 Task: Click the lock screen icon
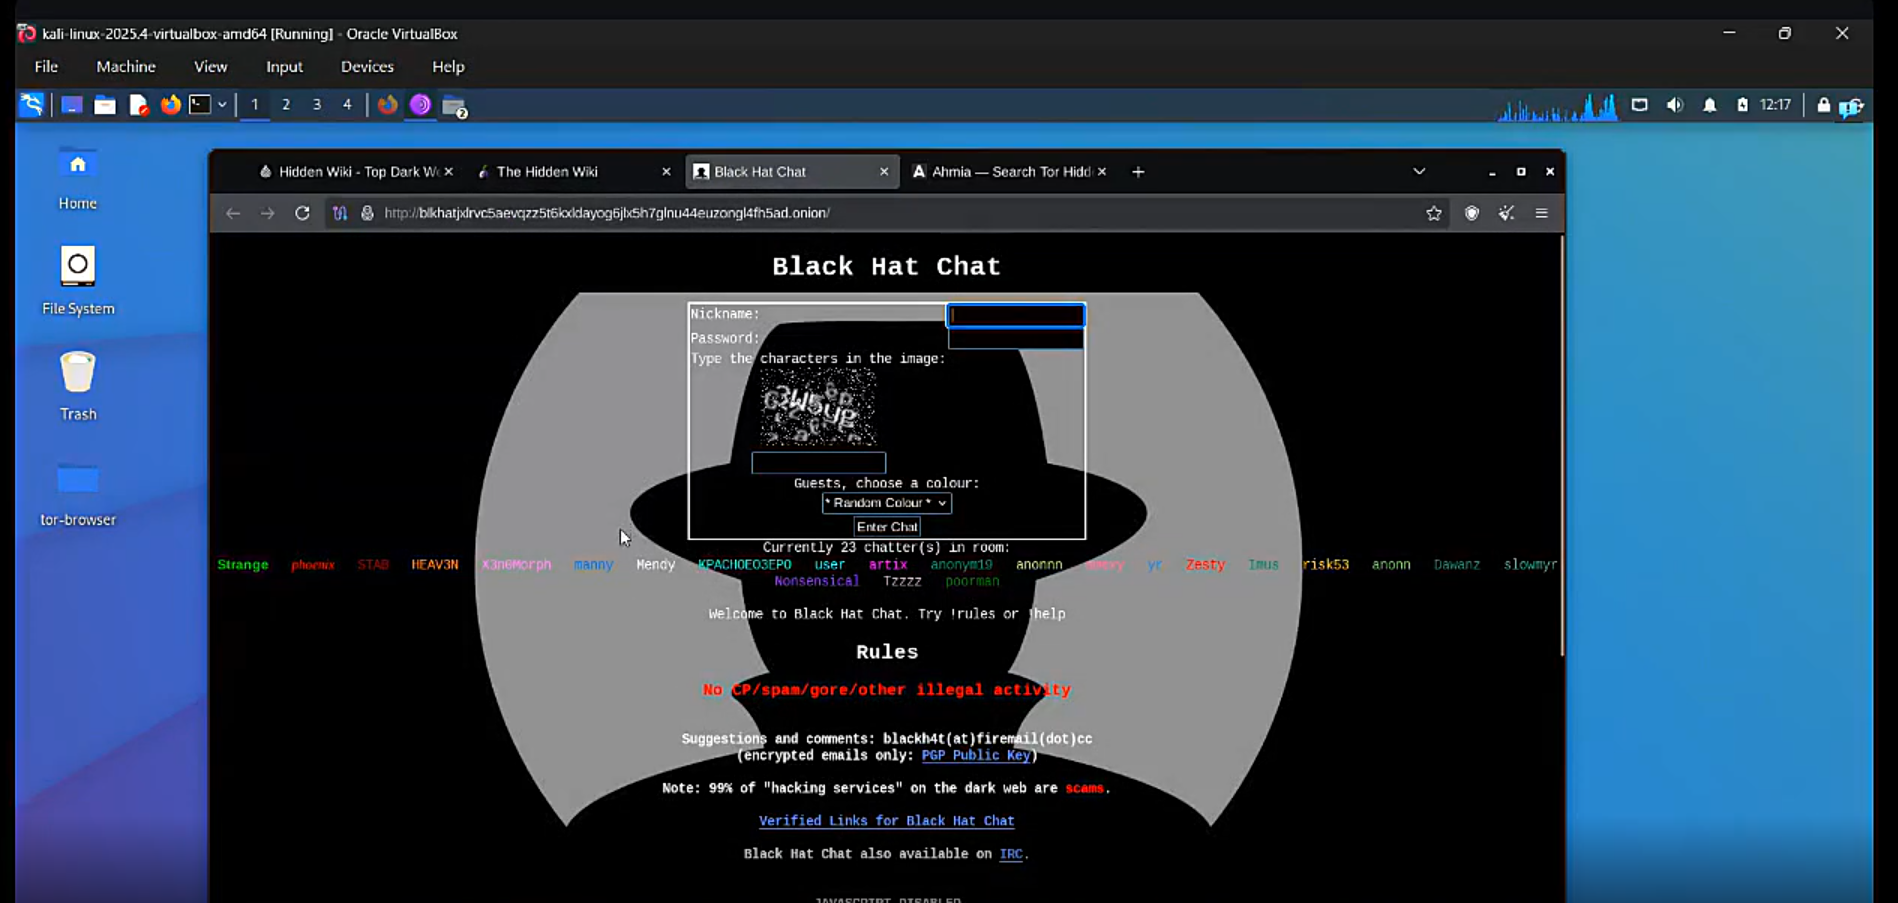1824,105
